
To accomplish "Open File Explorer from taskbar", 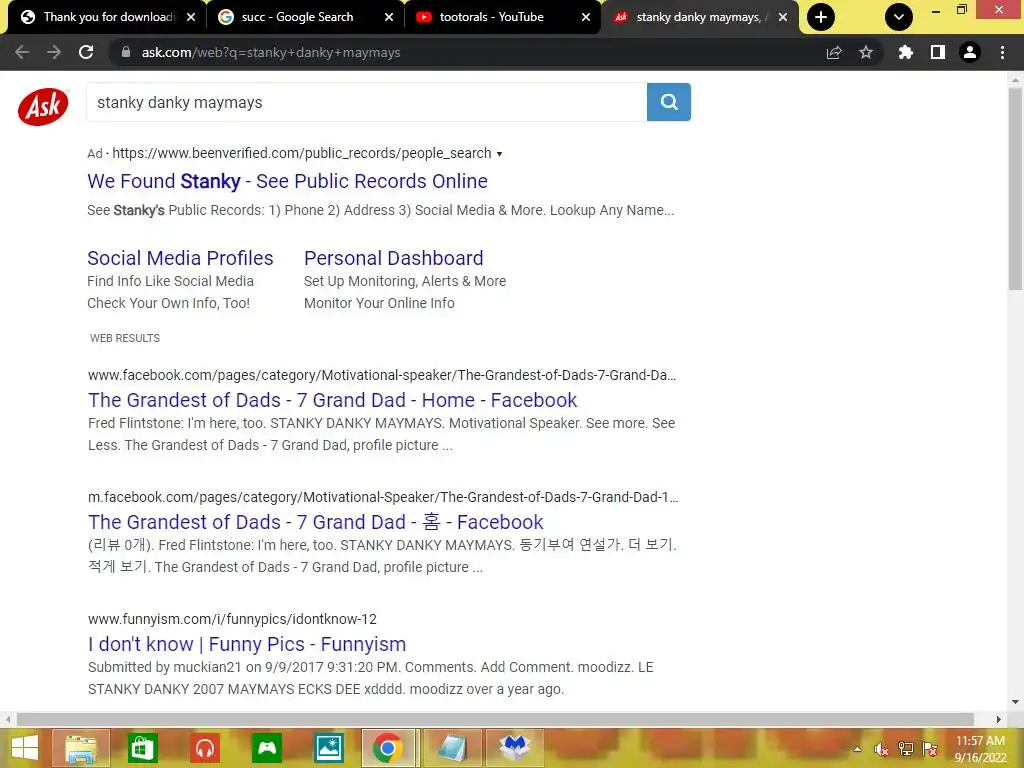I will pyautogui.click(x=81, y=748).
